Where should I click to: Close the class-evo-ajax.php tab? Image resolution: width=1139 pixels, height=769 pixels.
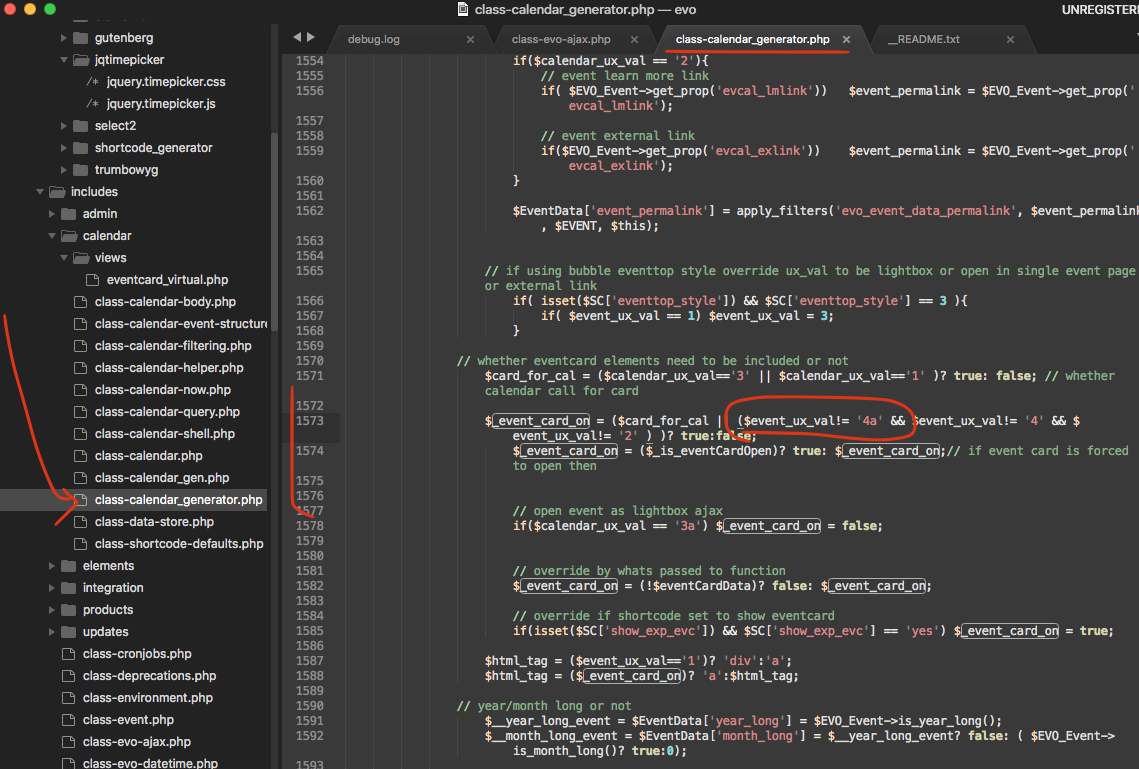point(635,40)
